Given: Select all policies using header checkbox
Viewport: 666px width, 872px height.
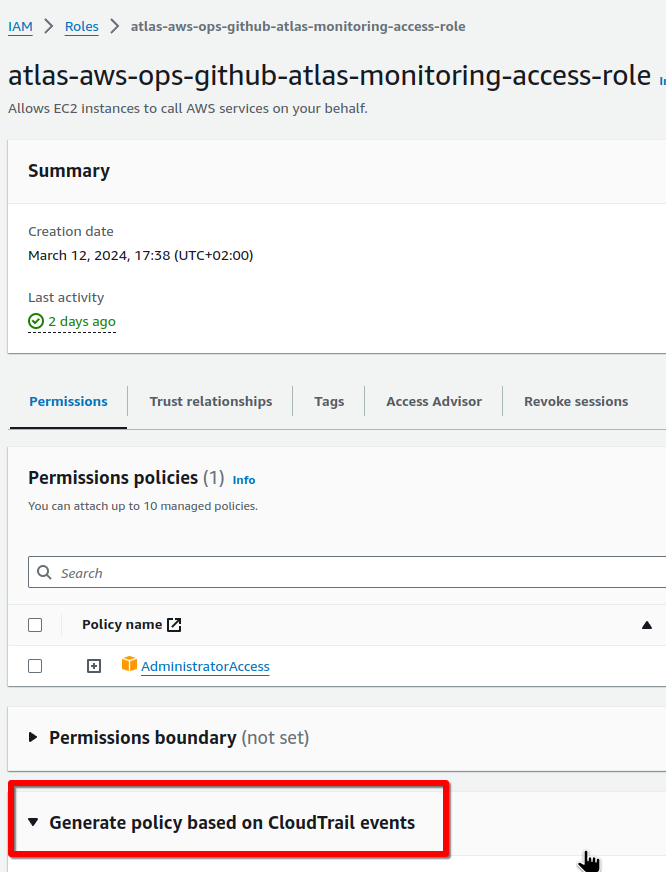Looking at the screenshot, I should pos(35,625).
